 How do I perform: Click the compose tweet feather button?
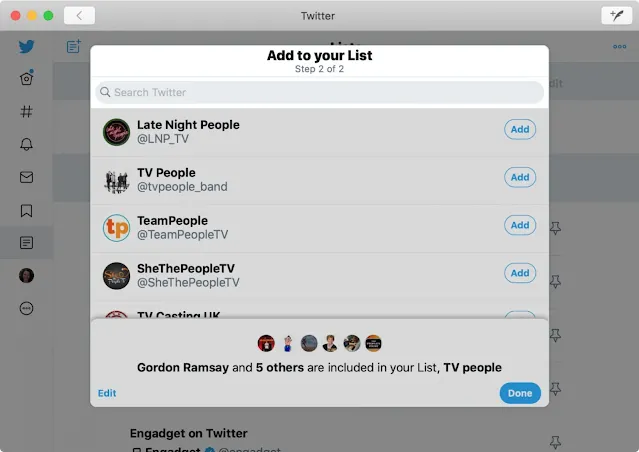coord(617,16)
